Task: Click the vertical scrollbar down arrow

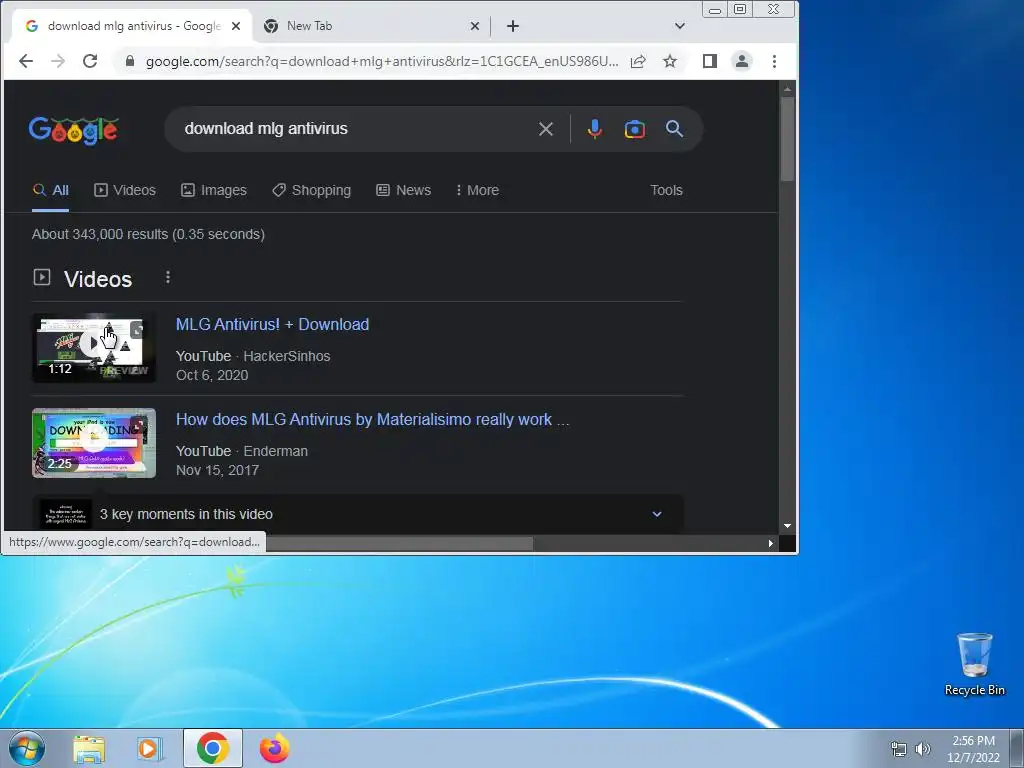Action: pos(788,526)
